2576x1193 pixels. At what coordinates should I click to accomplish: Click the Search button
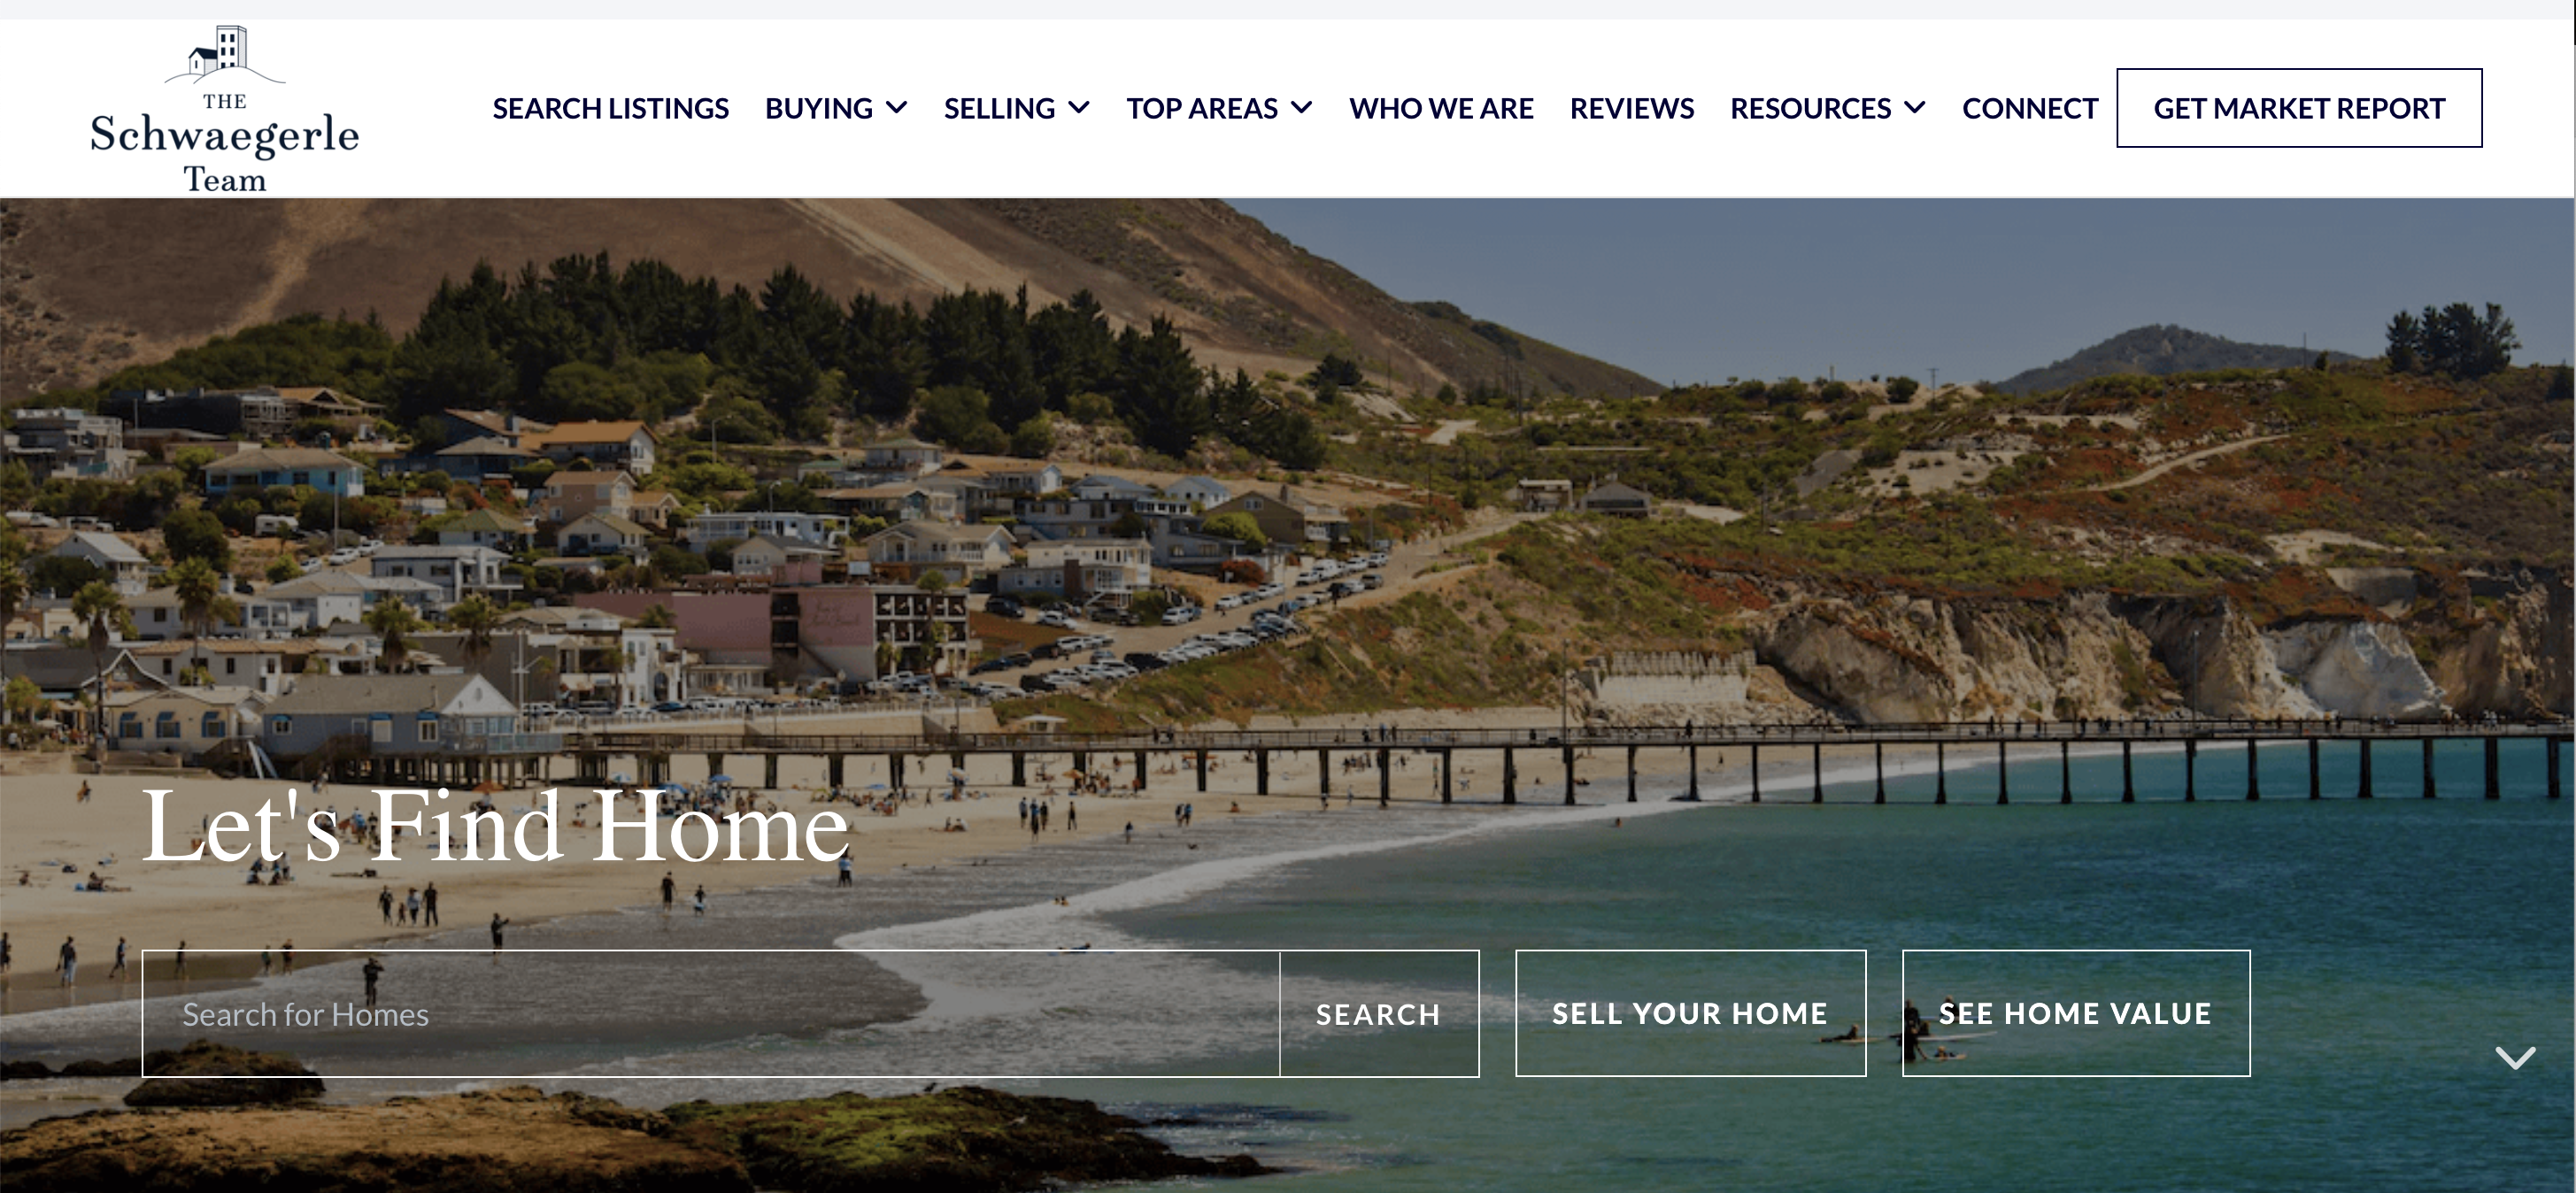1379,1014
